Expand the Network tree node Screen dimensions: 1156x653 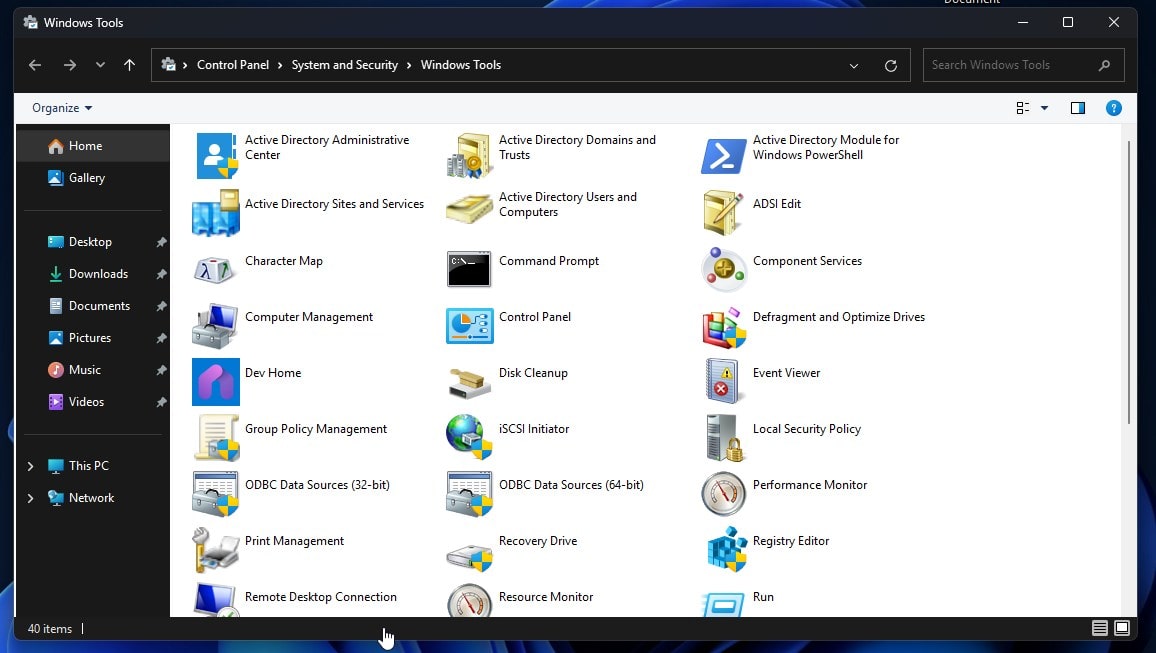coord(30,498)
